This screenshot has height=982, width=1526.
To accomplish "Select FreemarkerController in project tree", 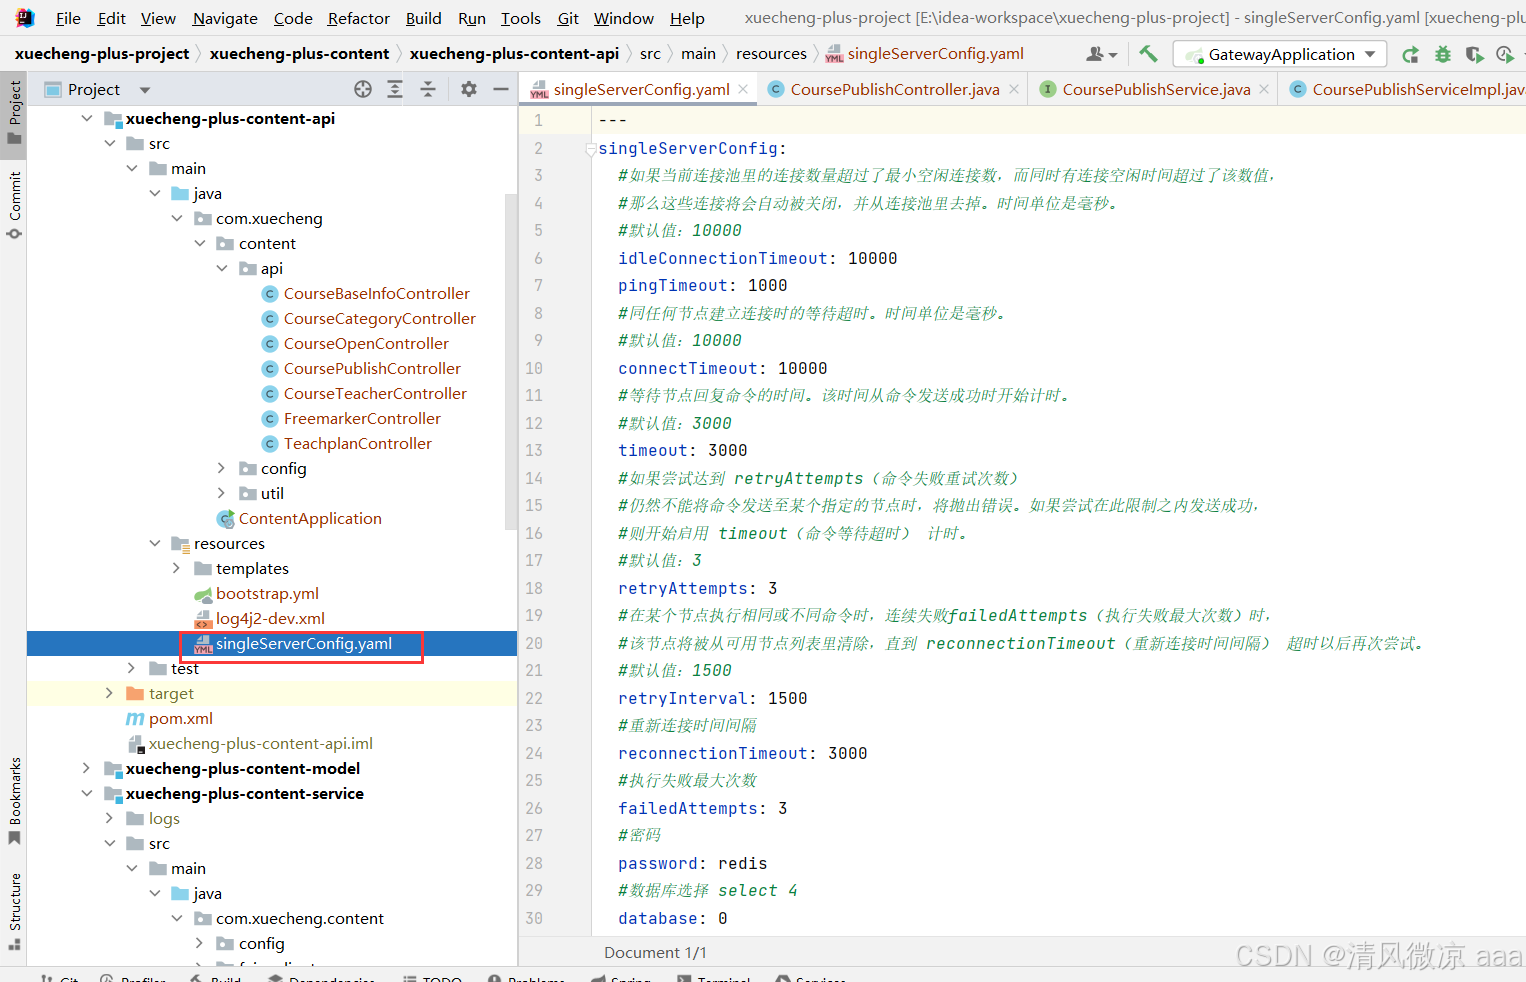I will [x=362, y=418].
